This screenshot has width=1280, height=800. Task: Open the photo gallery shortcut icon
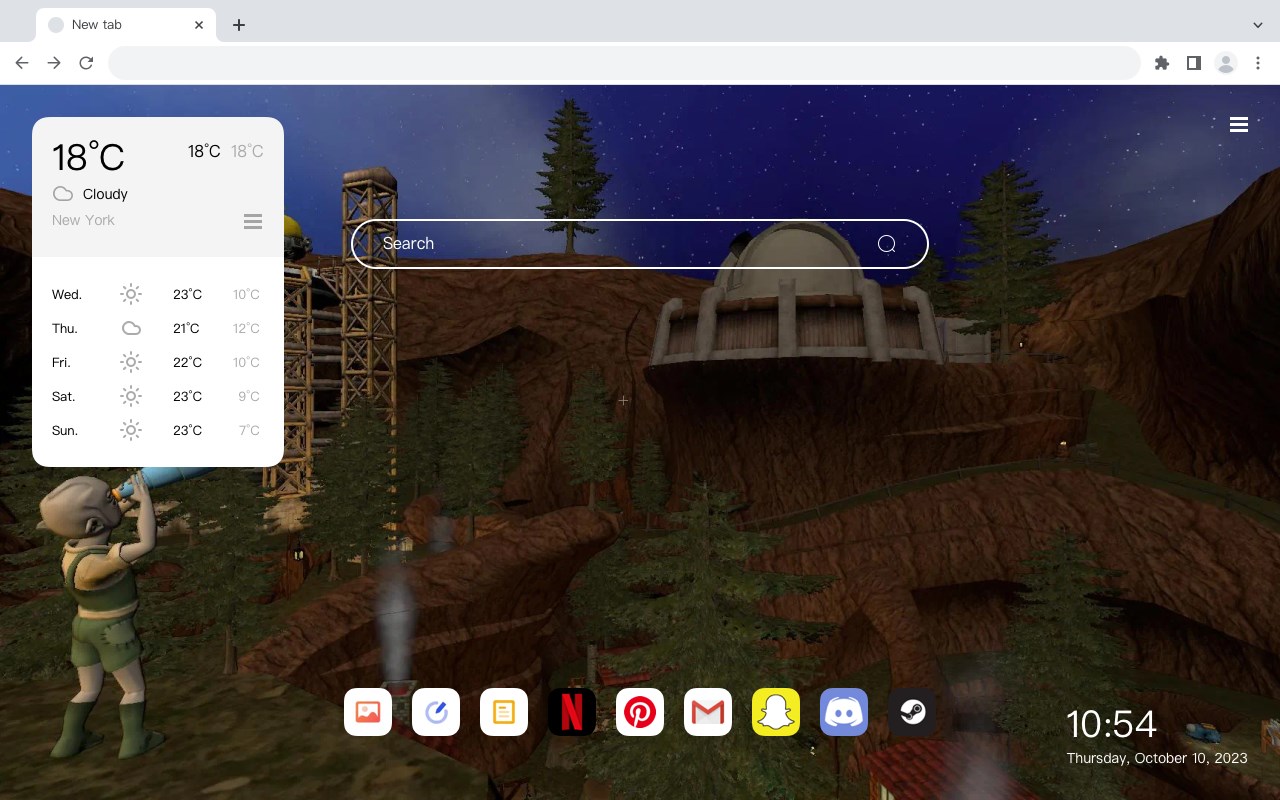(368, 712)
